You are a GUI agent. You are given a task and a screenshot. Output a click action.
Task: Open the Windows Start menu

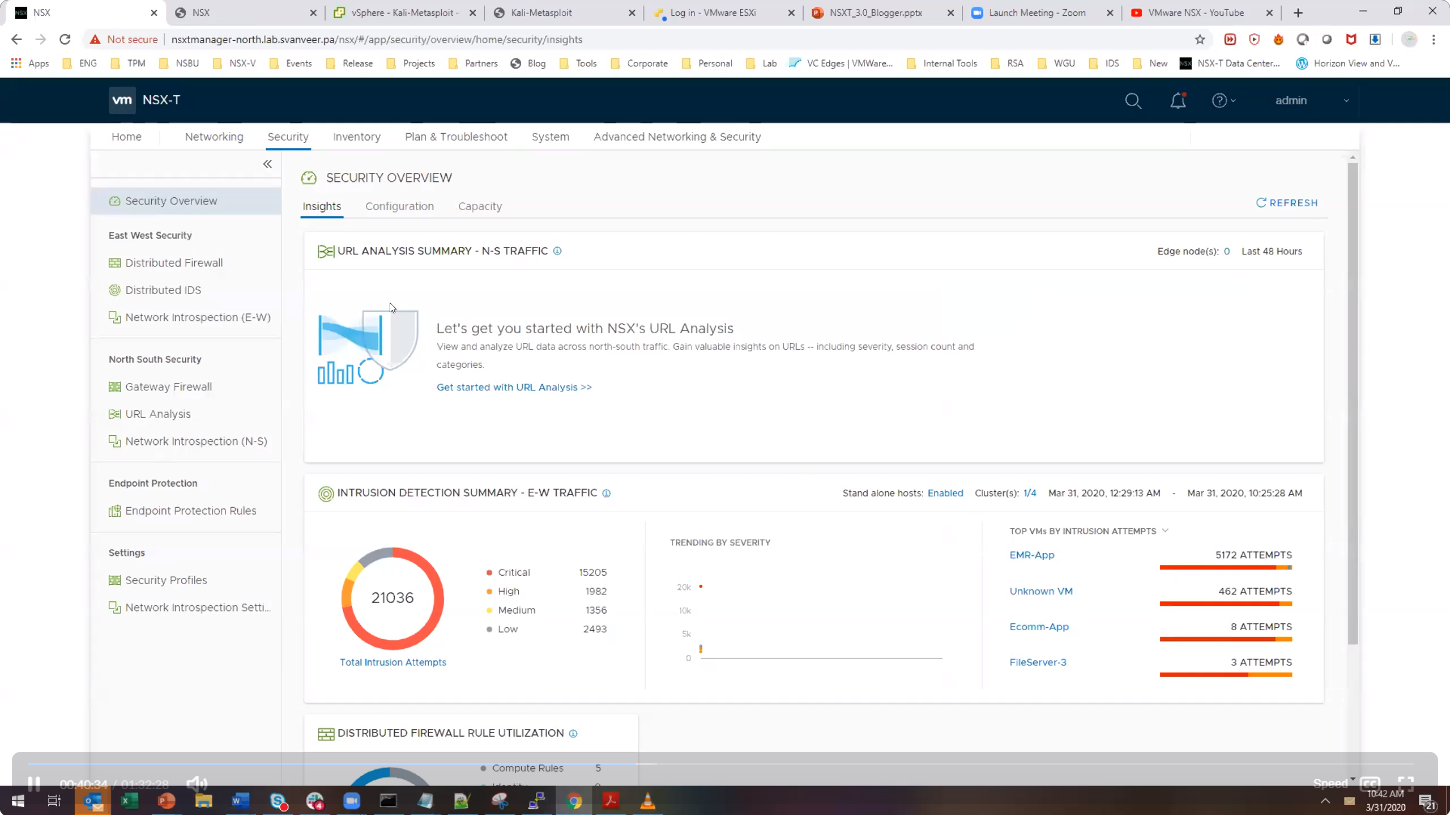pos(17,801)
